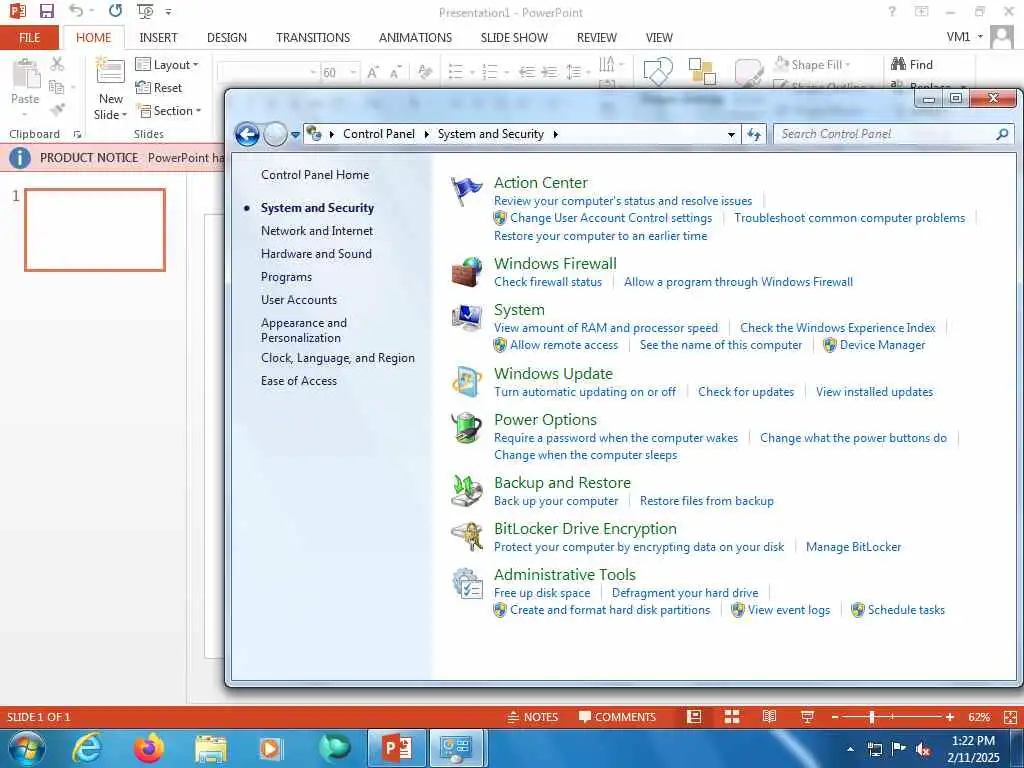Image resolution: width=1024 pixels, height=768 pixels.
Task: Select slide 1 thumbnail in PowerPoint
Action: pyautogui.click(x=95, y=230)
